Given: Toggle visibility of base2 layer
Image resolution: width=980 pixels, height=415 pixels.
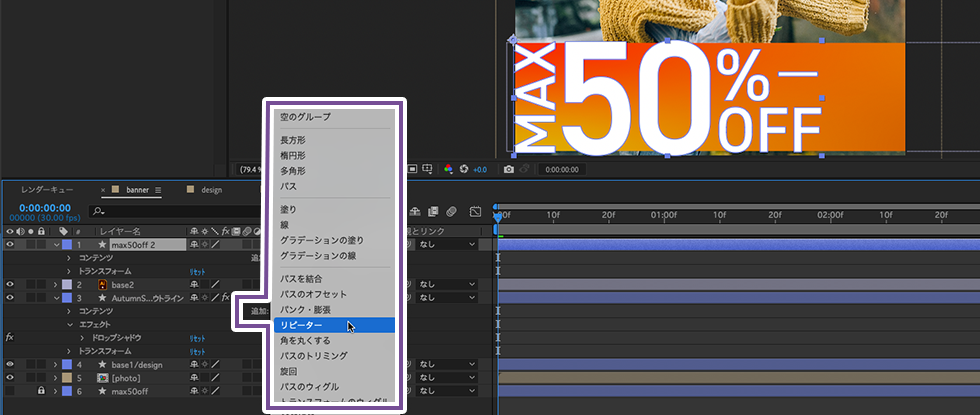Looking at the screenshot, I should pos(11,285).
